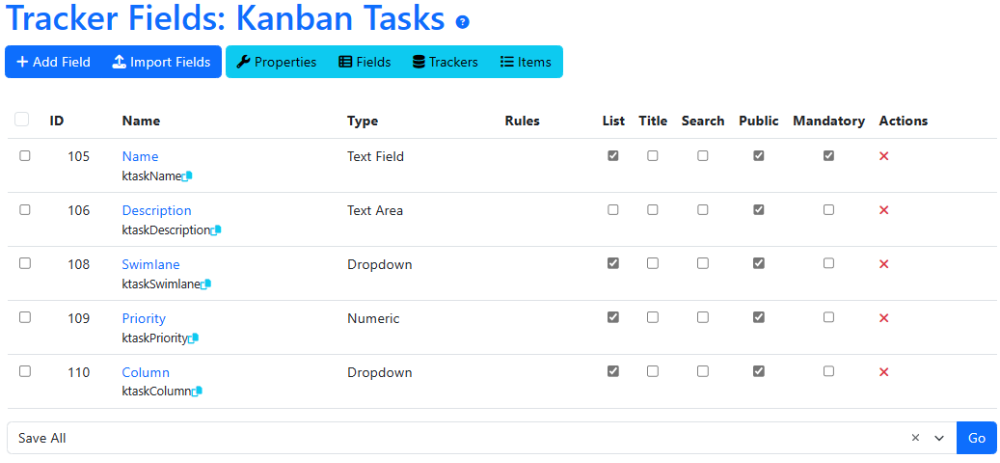Copy the ktaskDescription permanent name icon
This screenshot has width=1000, height=463.
tap(216, 230)
